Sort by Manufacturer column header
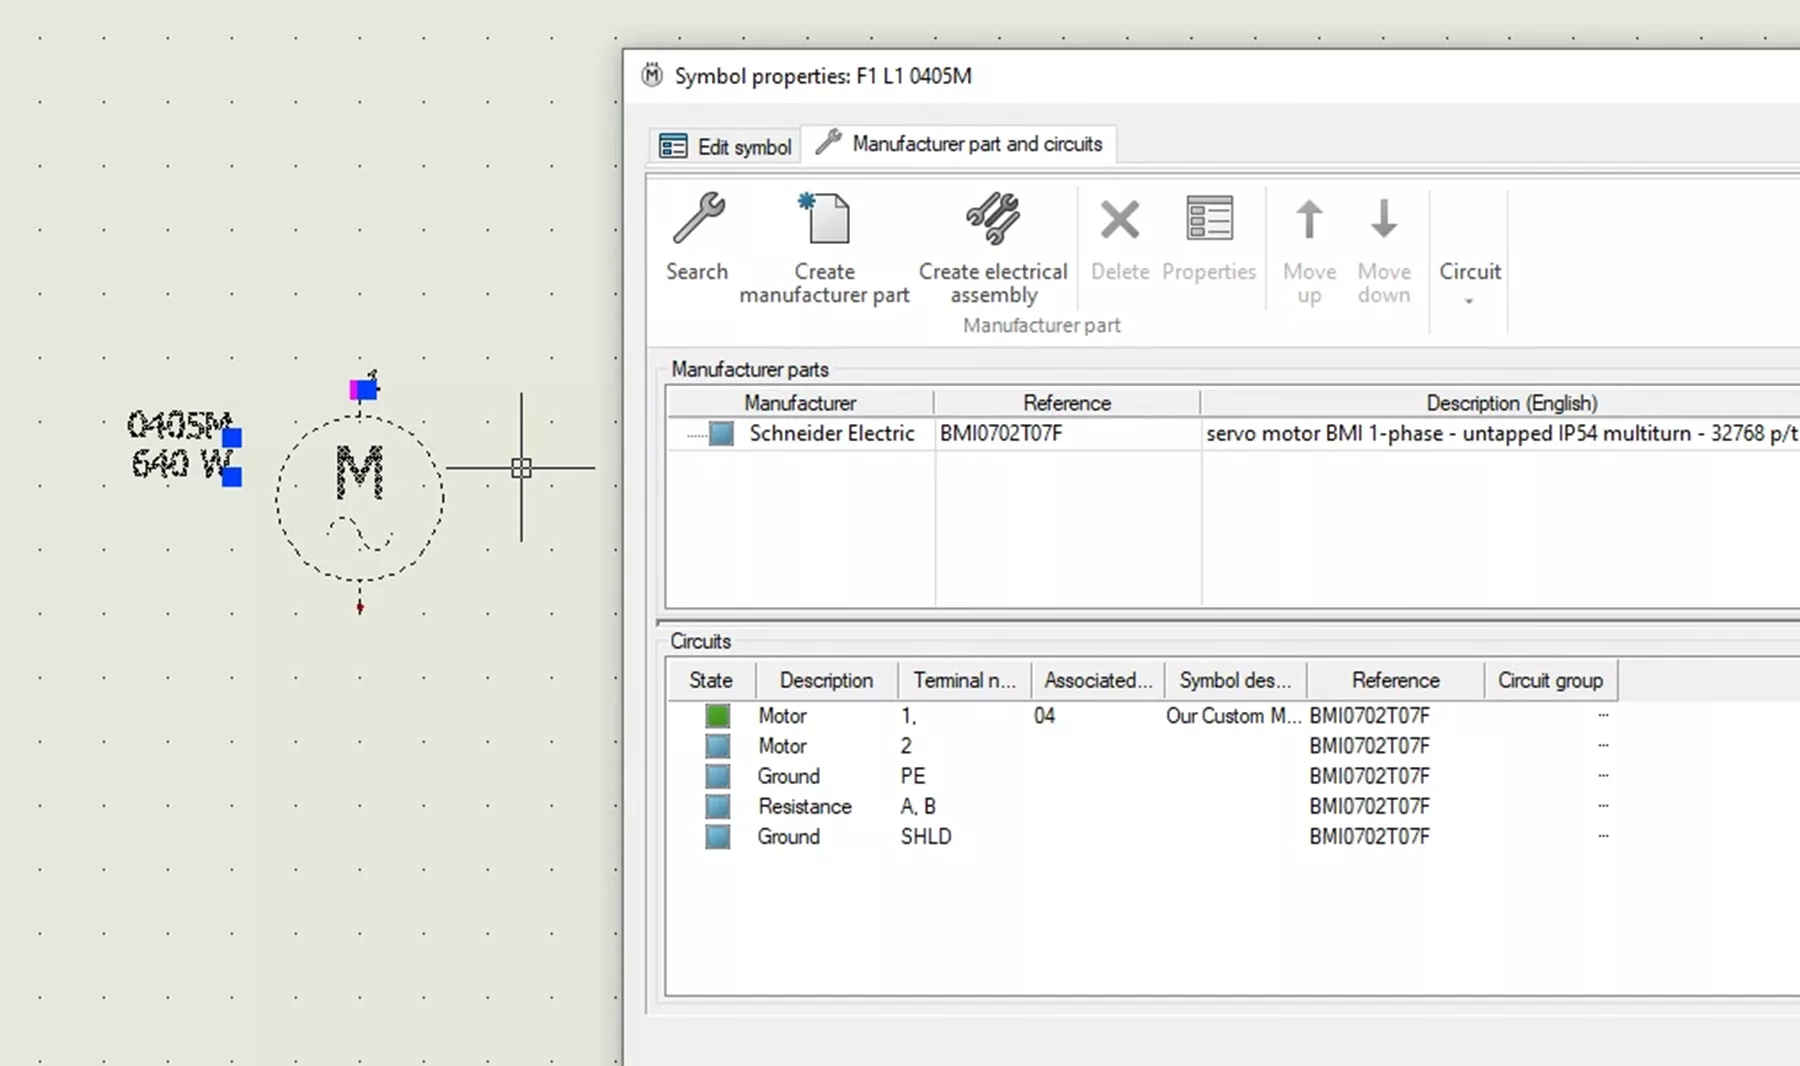 tap(800, 403)
